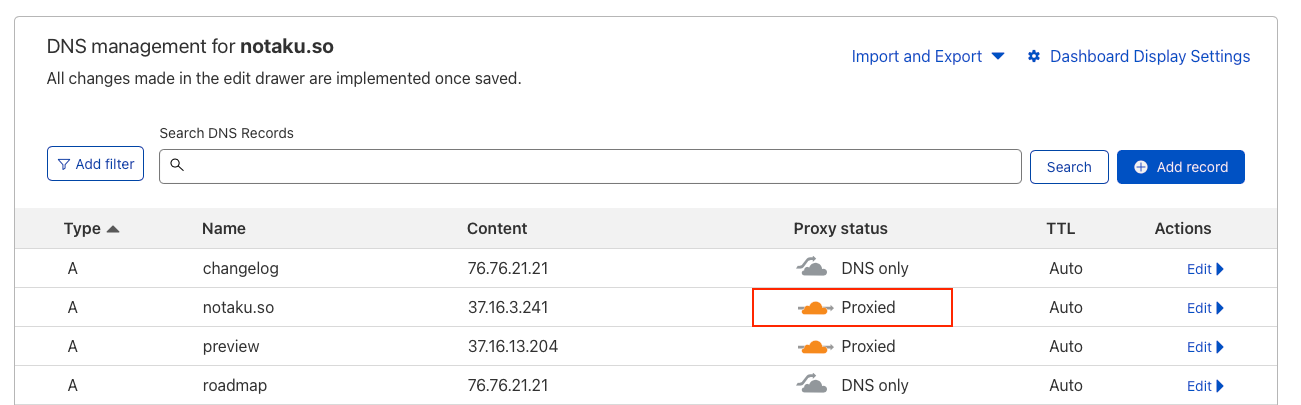Click the funnel icon on Add filter
This screenshot has width=1301, height=405.
(x=63, y=164)
